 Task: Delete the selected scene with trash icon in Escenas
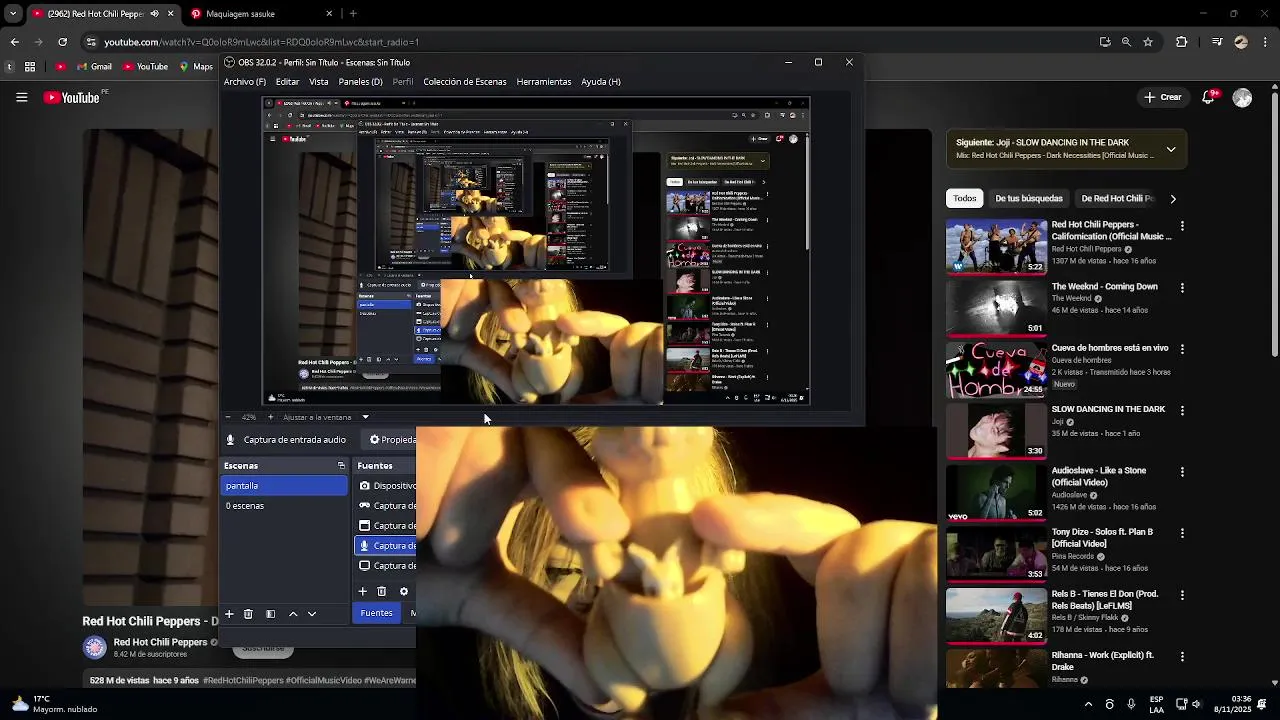(x=248, y=614)
